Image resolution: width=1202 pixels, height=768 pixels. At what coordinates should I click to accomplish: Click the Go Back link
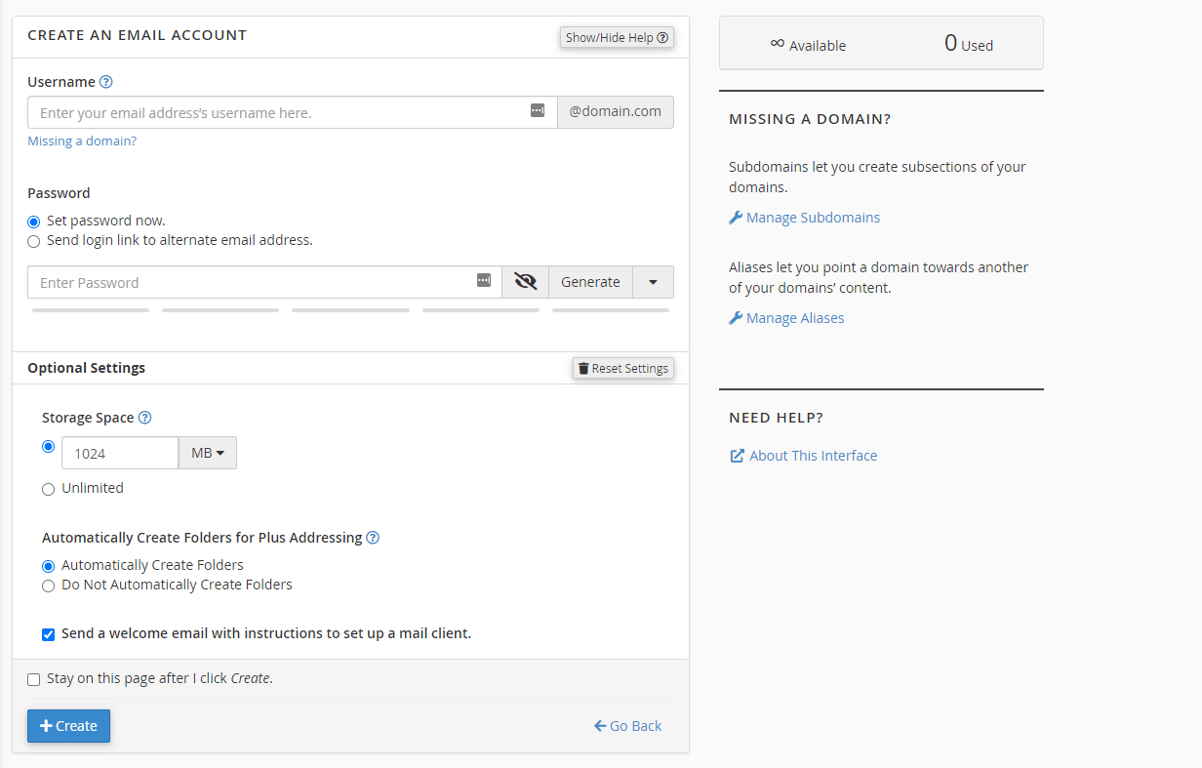tap(627, 725)
